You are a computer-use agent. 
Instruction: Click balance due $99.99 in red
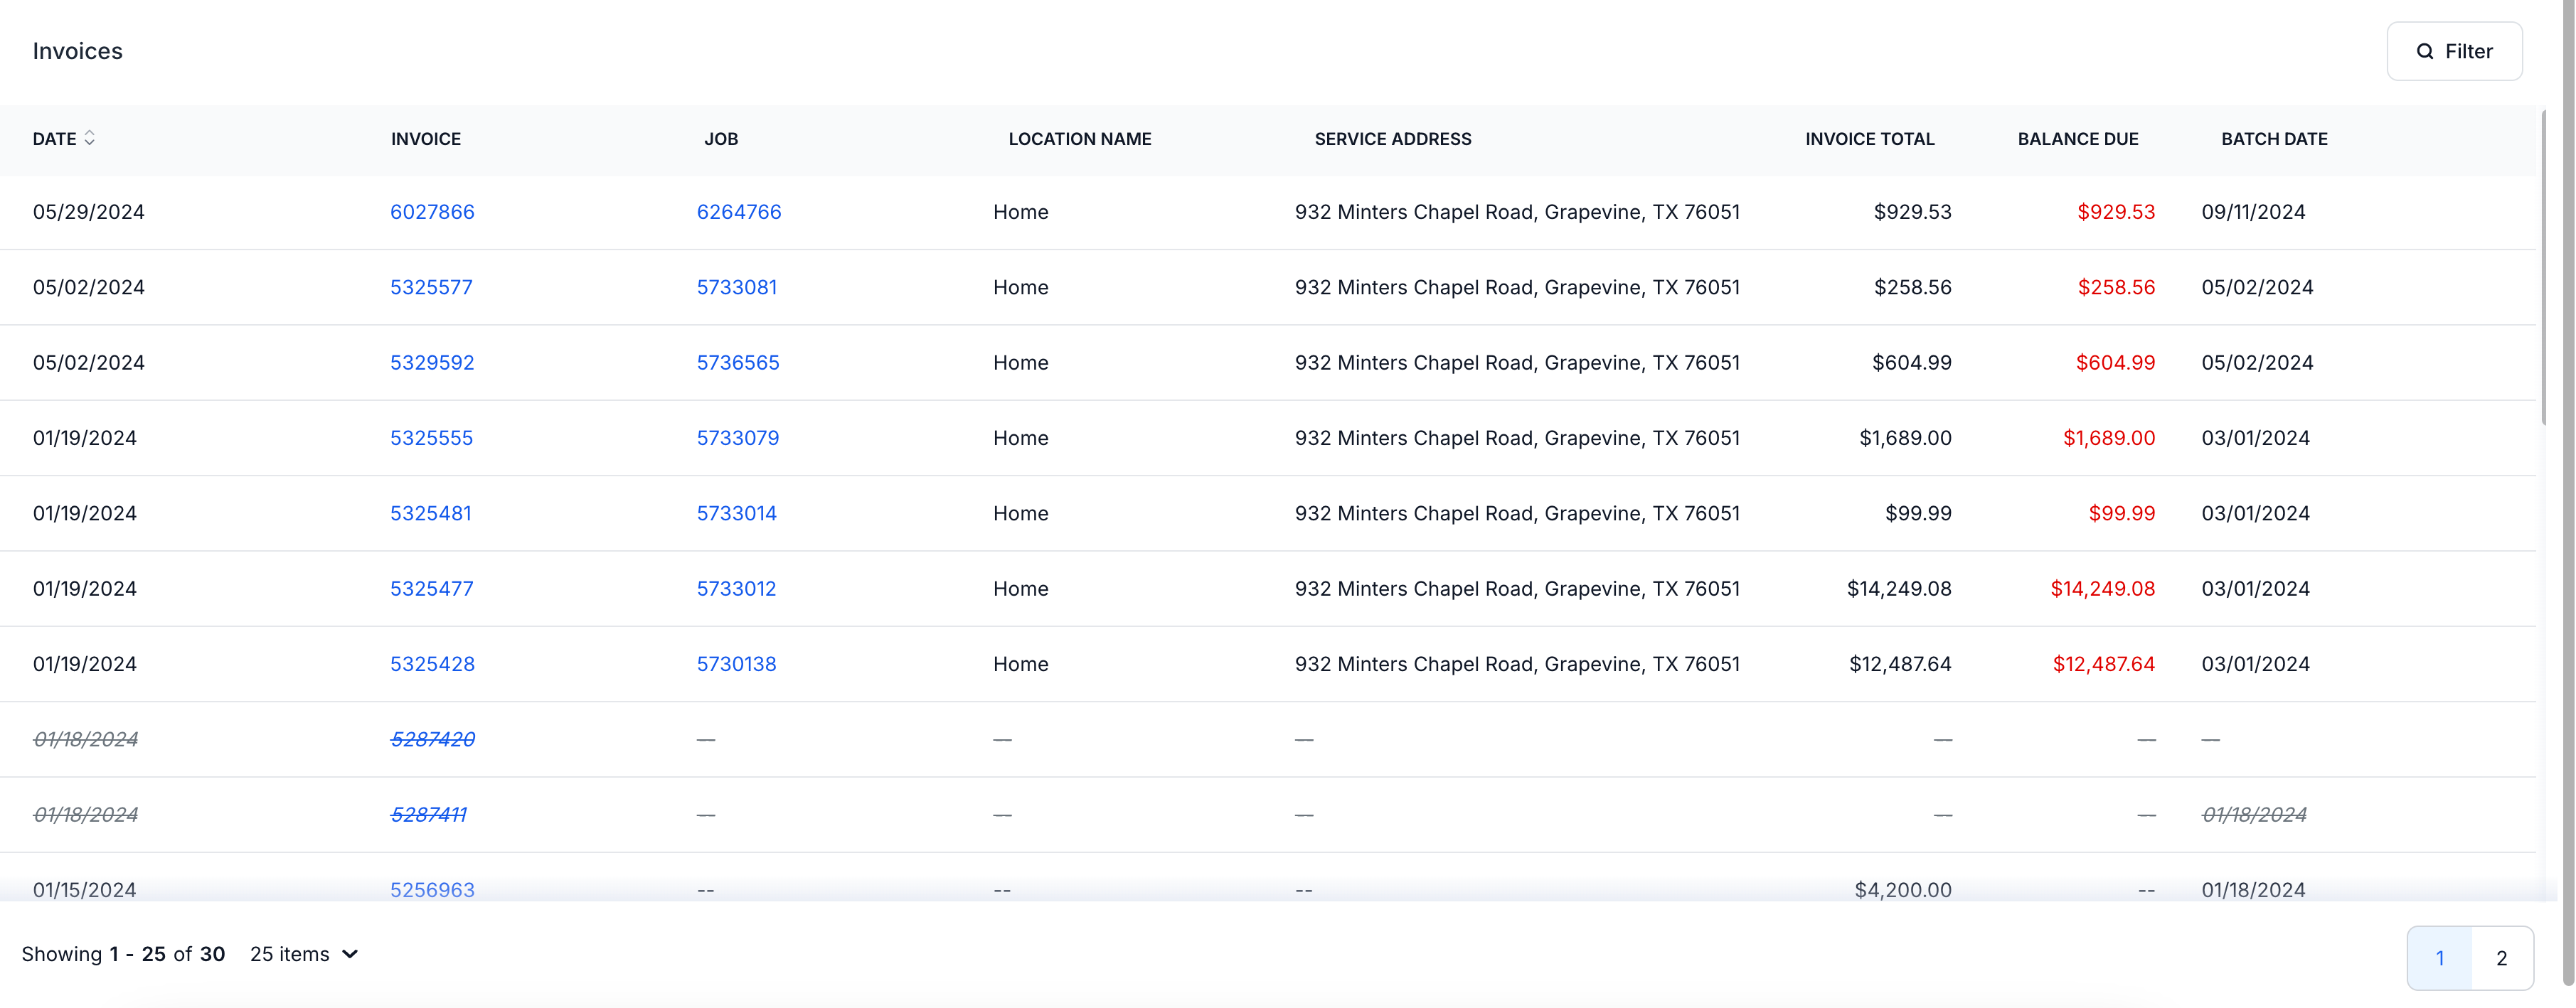[x=2122, y=513]
